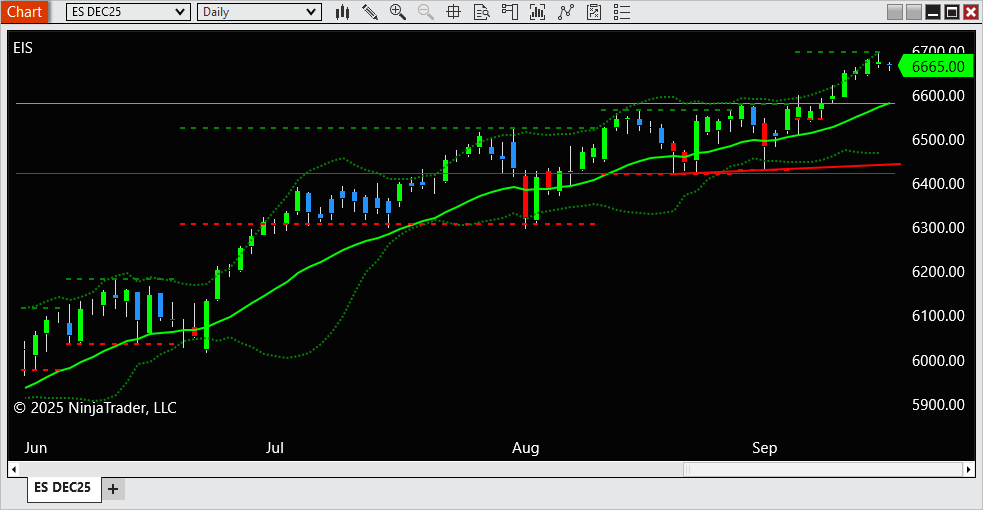
Task: Select the ES DEC25 bottom tab
Action: coord(63,487)
